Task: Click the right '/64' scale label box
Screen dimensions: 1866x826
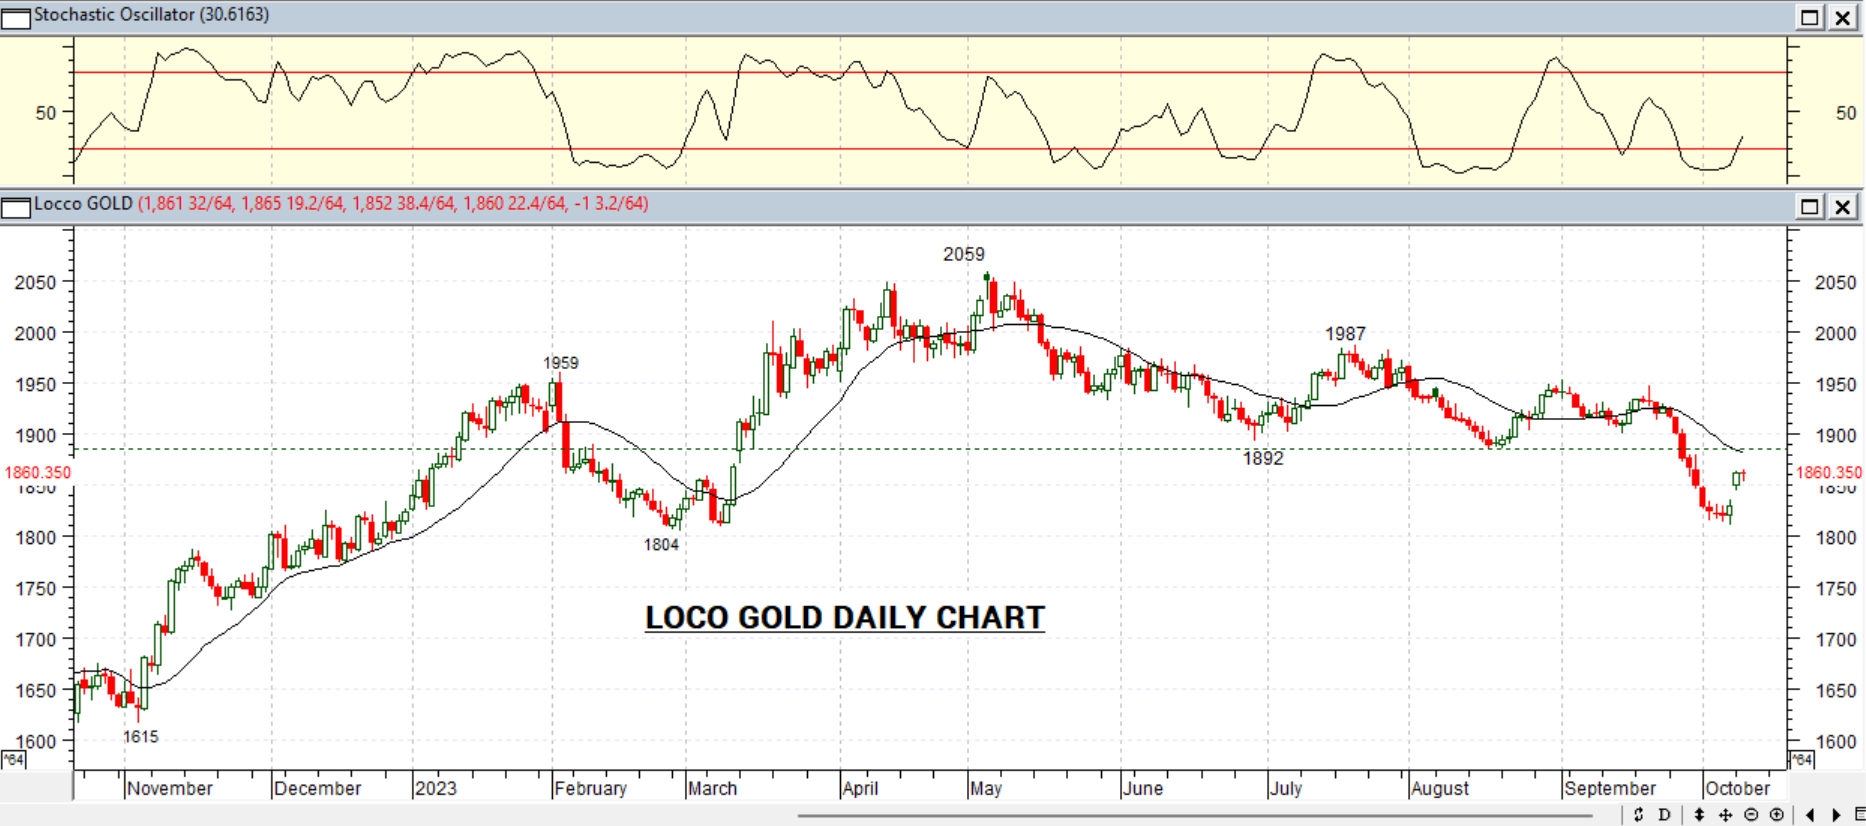Action: pyautogui.click(x=1801, y=760)
